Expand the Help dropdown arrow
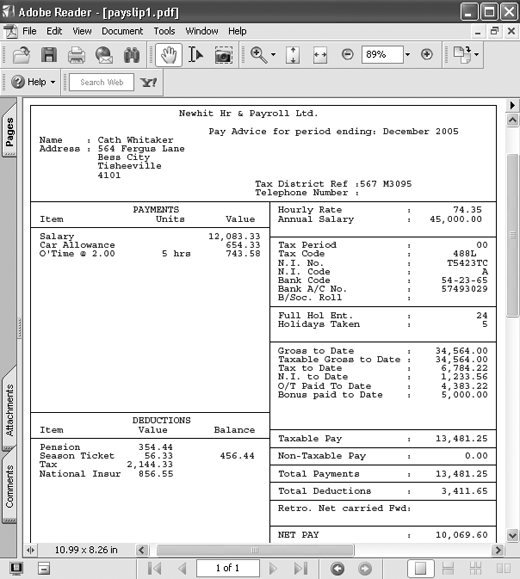 53,82
